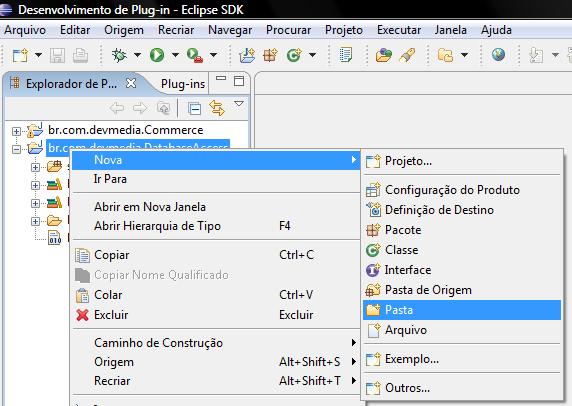Viewport: 572px width, 406px height.
Task: Select br.com.devmedia.Commerce project in tree
Action: (x=125, y=130)
